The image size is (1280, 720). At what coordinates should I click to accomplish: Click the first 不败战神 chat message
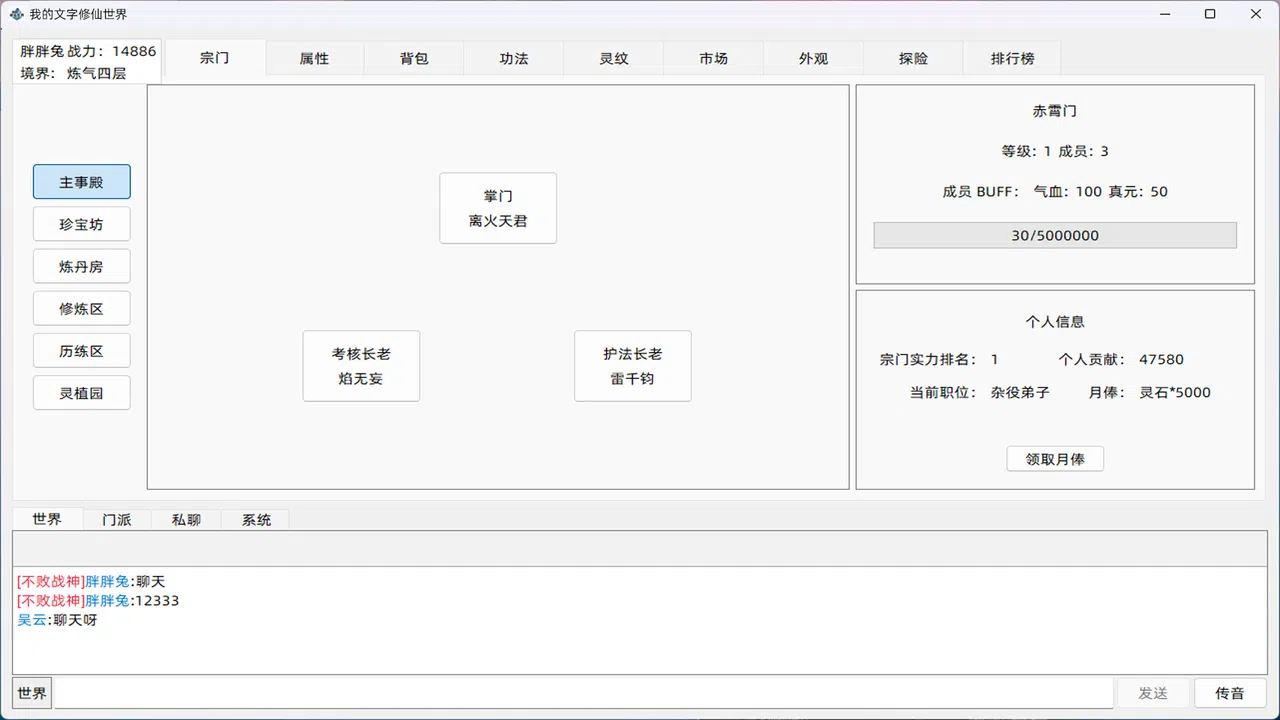coord(91,581)
